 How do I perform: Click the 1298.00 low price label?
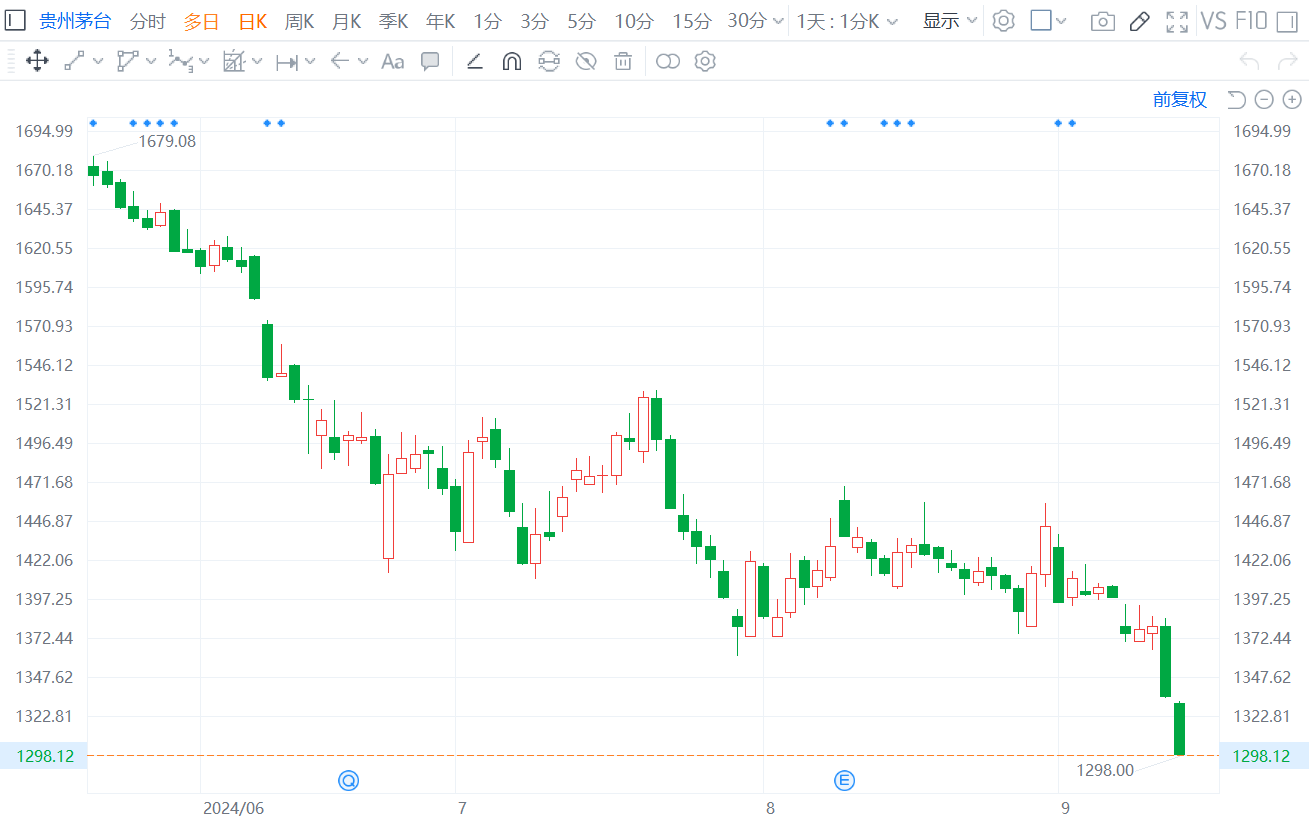[x=1105, y=770]
